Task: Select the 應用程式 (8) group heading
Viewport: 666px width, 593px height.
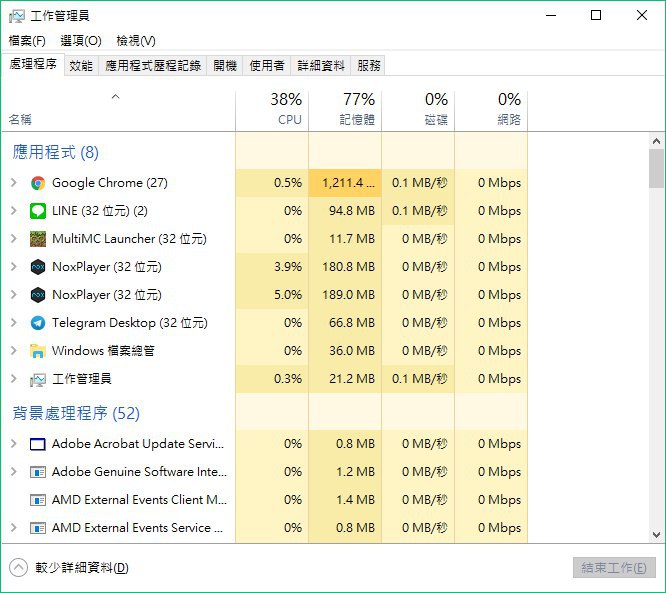Action: (x=56, y=152)
